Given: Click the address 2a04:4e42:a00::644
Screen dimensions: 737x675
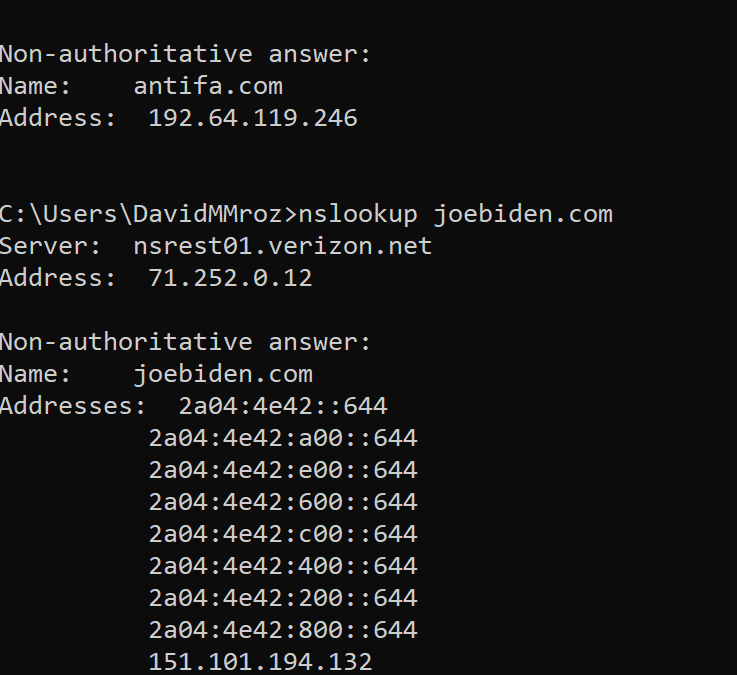Looking at the screenshot, I should point(283,438).
